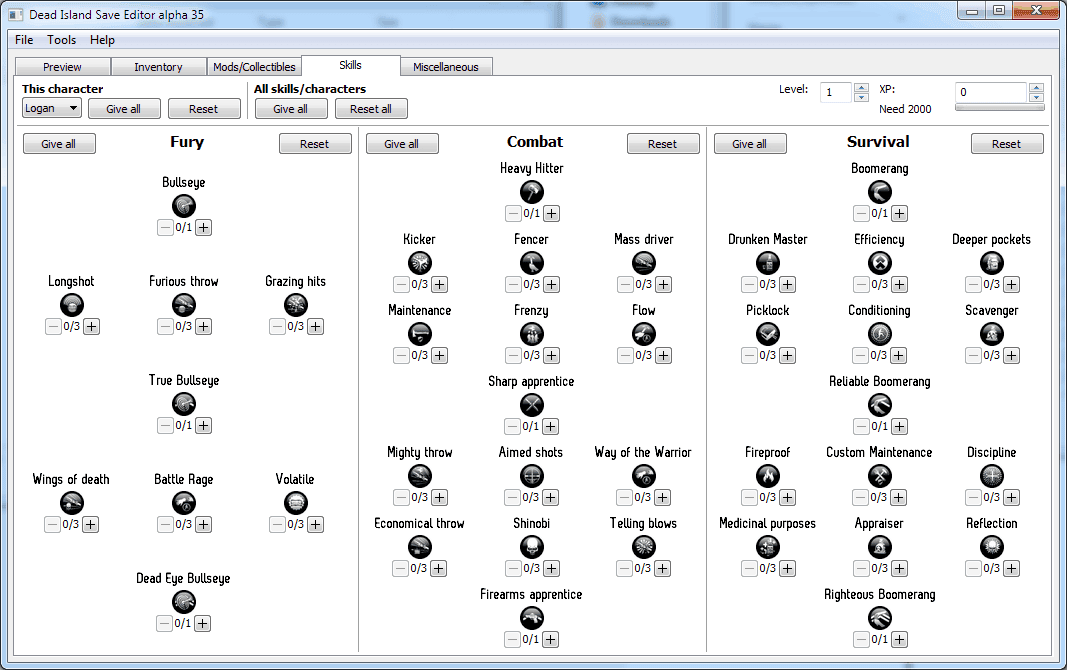This screenshot has width=1067, height=670.
Task: Decrease XP value with down arrow
Action: click(1036, 97)
